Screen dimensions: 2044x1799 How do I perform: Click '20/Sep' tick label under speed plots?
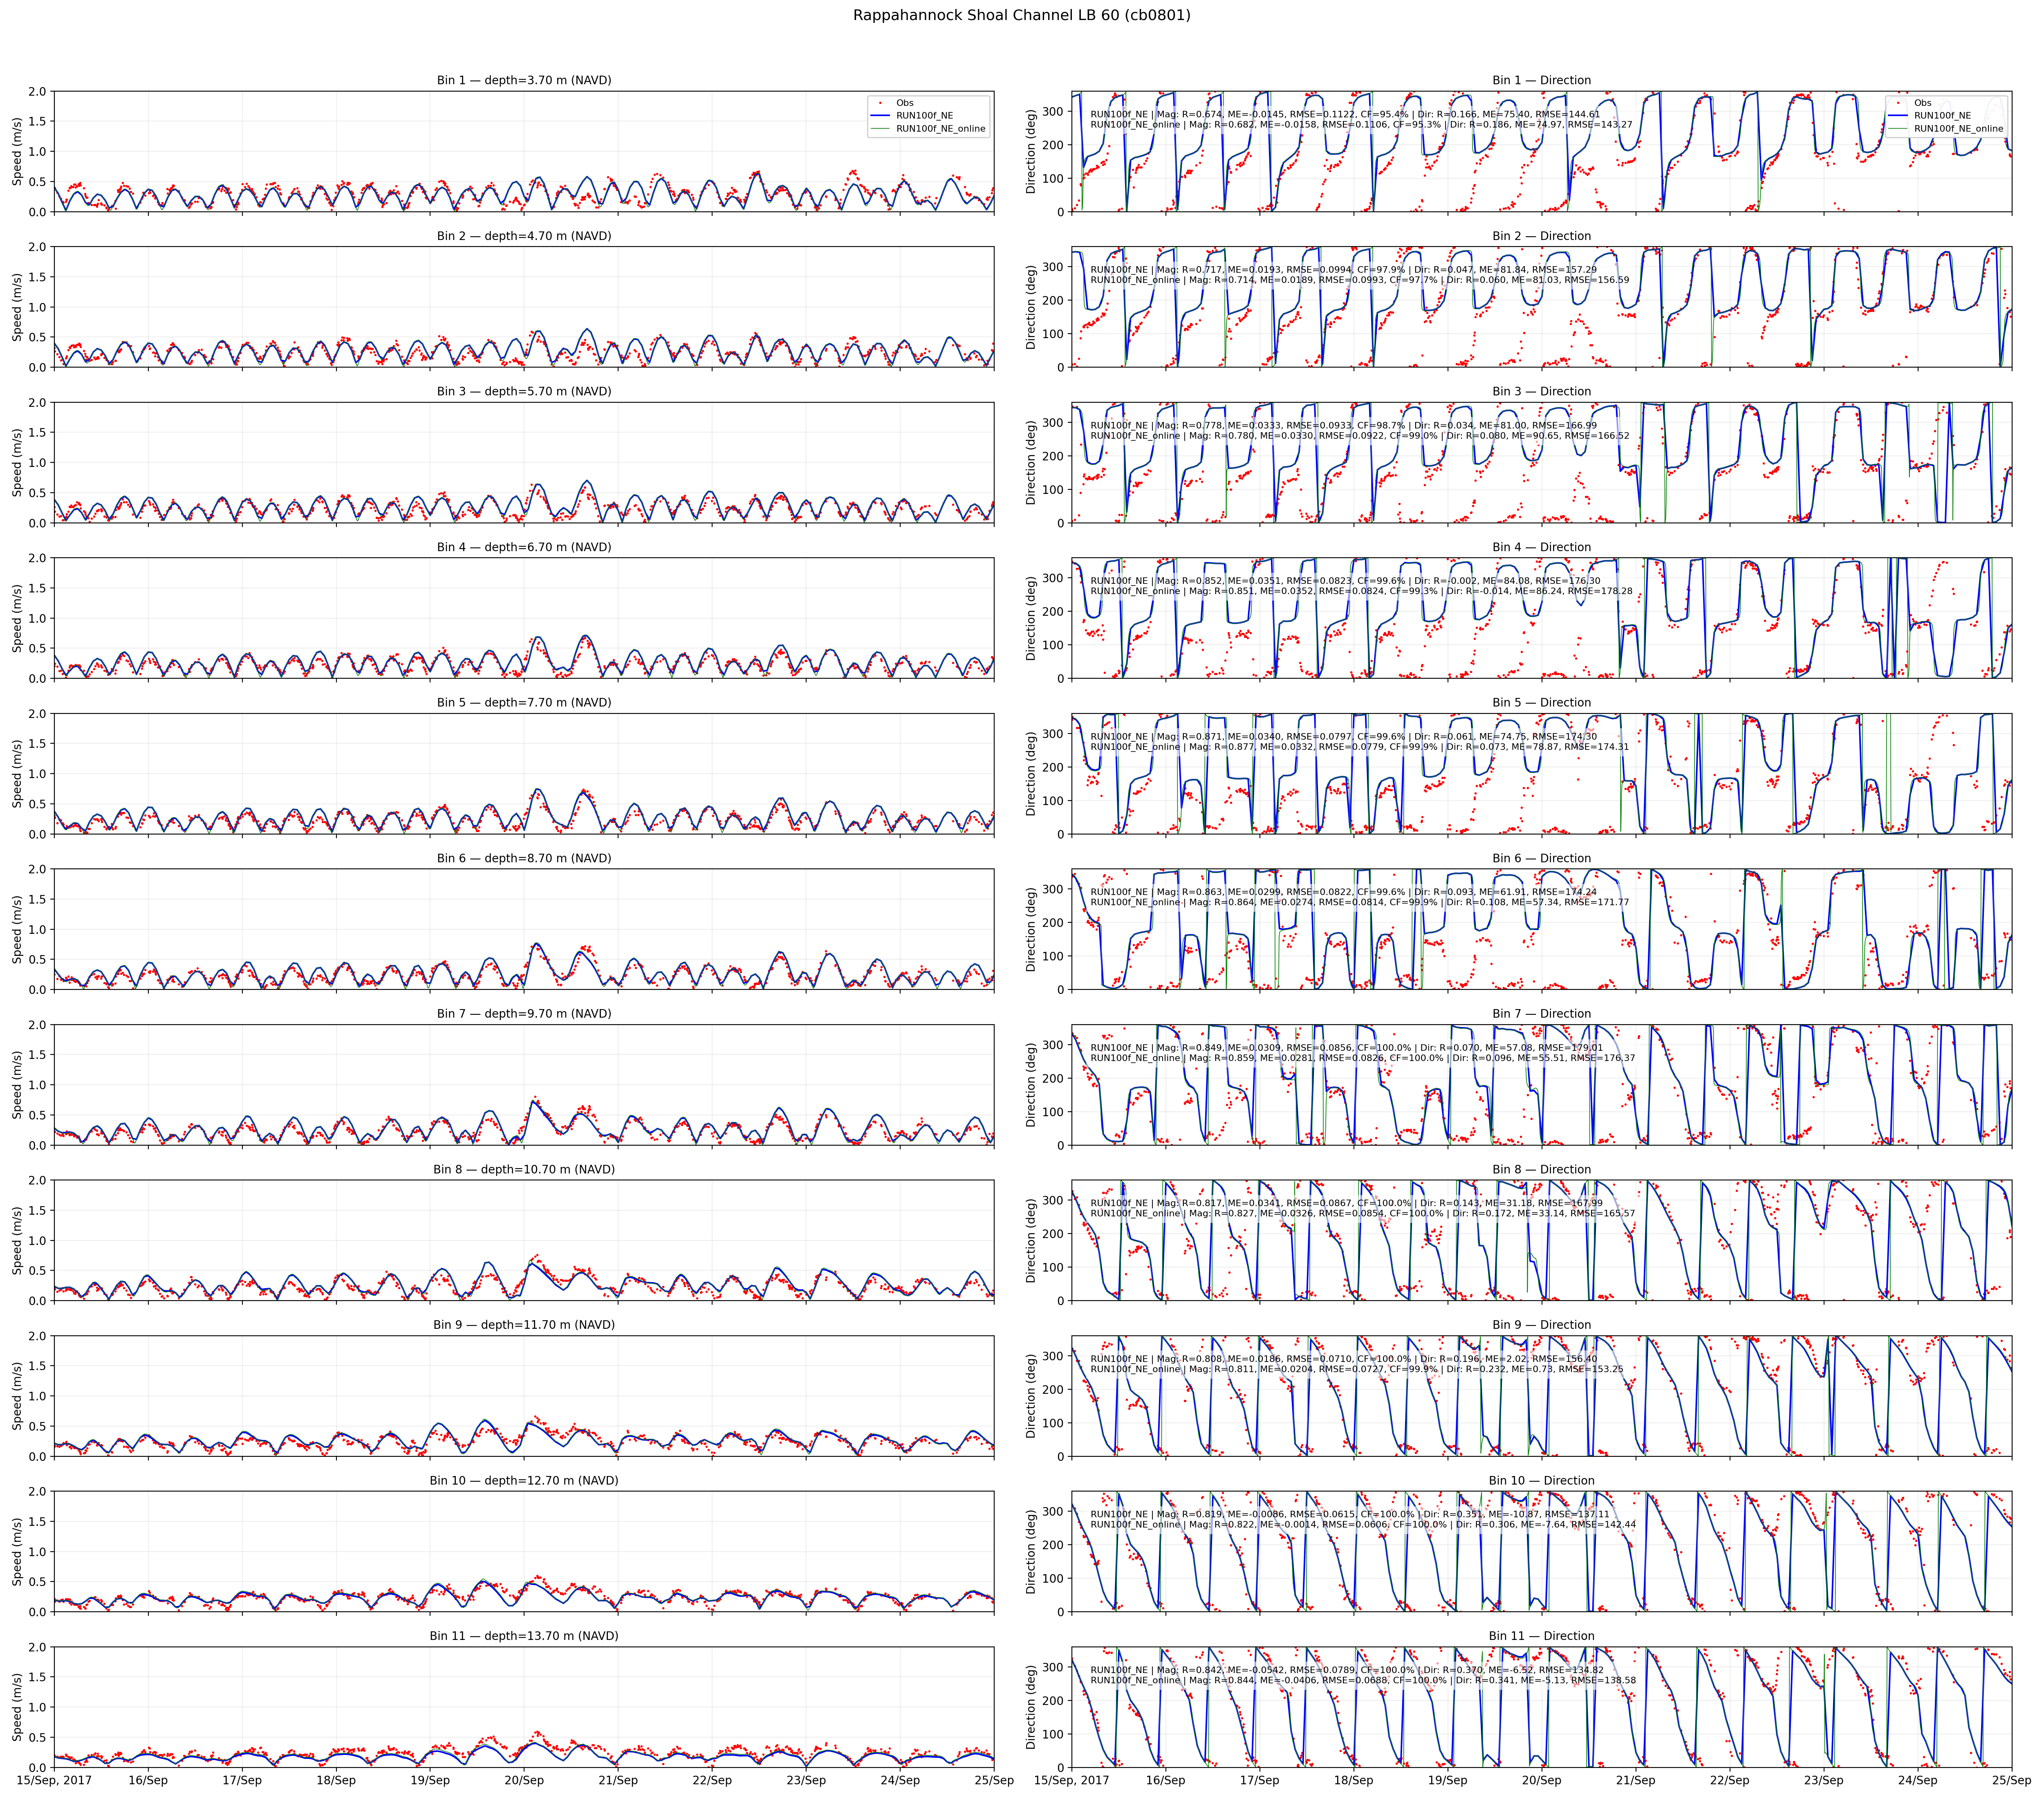524,1780
